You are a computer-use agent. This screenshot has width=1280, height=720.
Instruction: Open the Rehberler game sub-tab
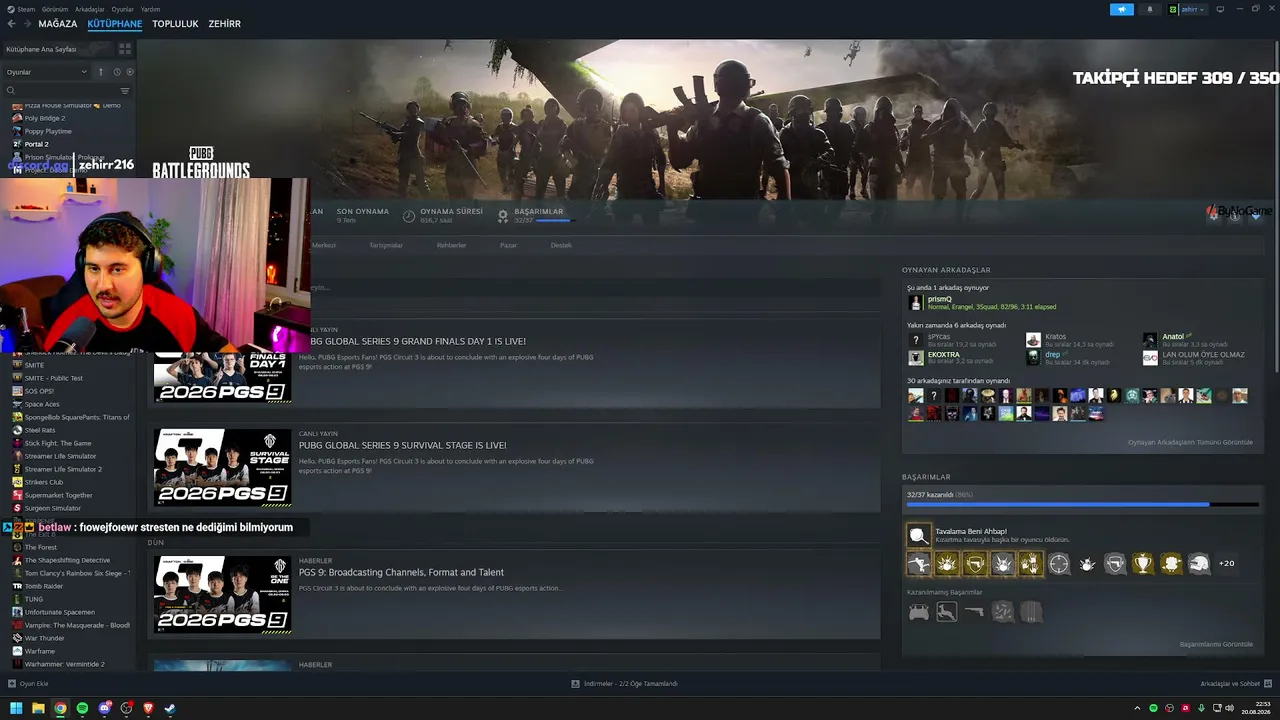pyautogui.click(x=451, y=245)
